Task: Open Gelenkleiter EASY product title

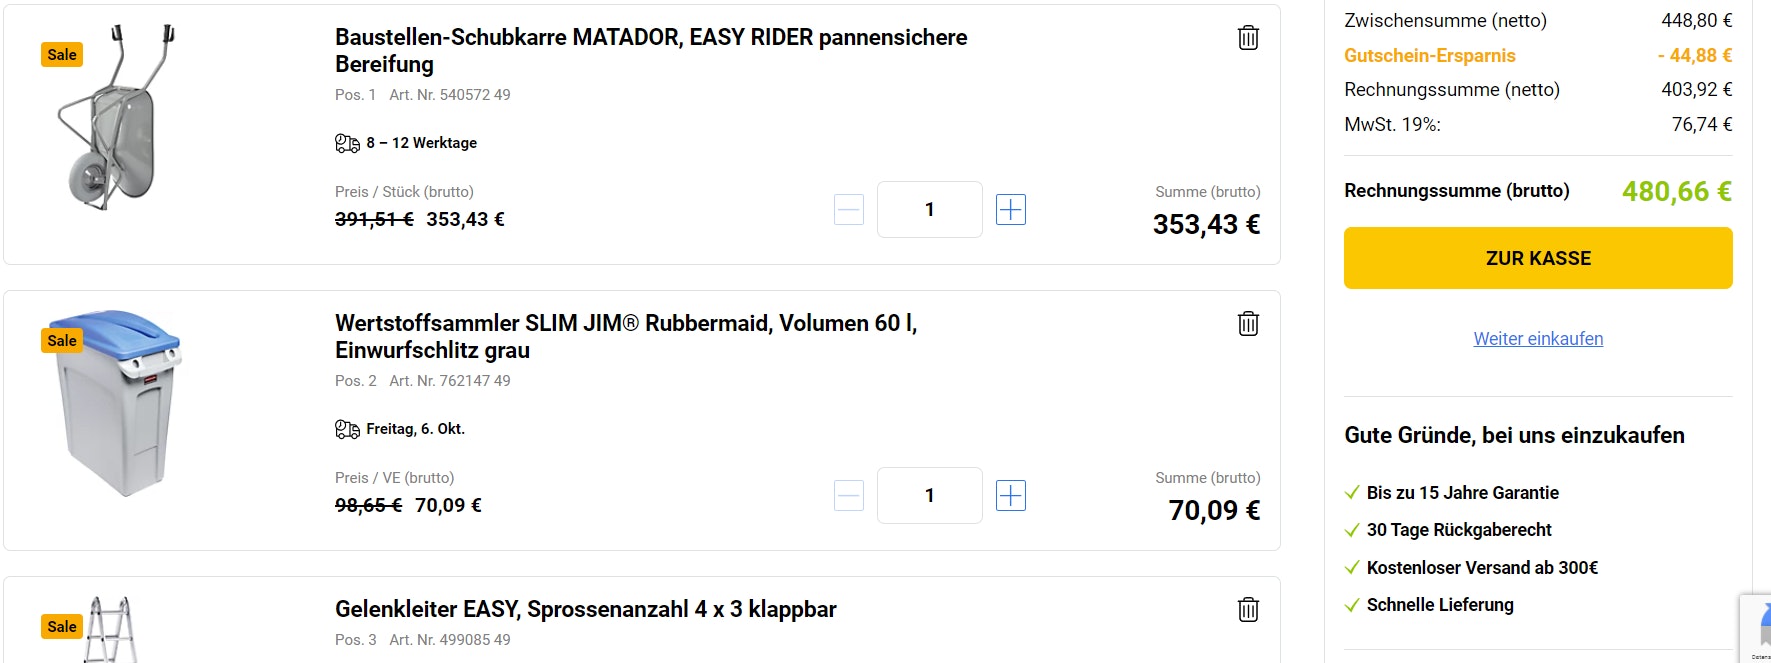Action: coord(585,609)
